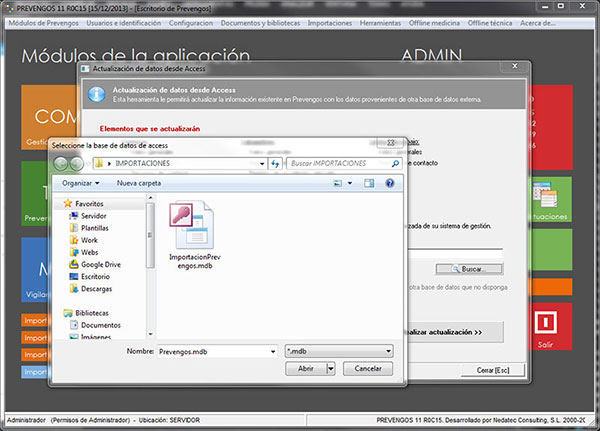Expand the Nombre field dropdown arrow
Image resolution: width=600 pixels, height=431 pixels.
[273, 352]
